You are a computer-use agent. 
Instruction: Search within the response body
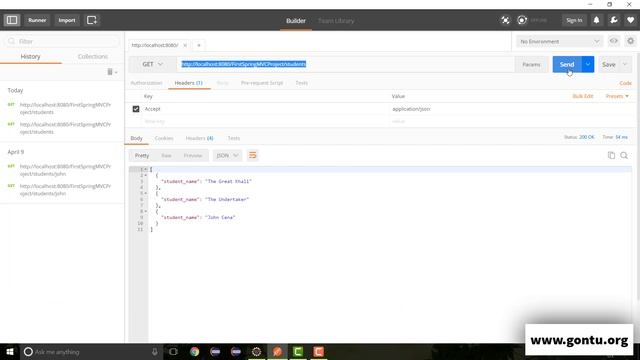pyautogui.click(x=624, y=155)
